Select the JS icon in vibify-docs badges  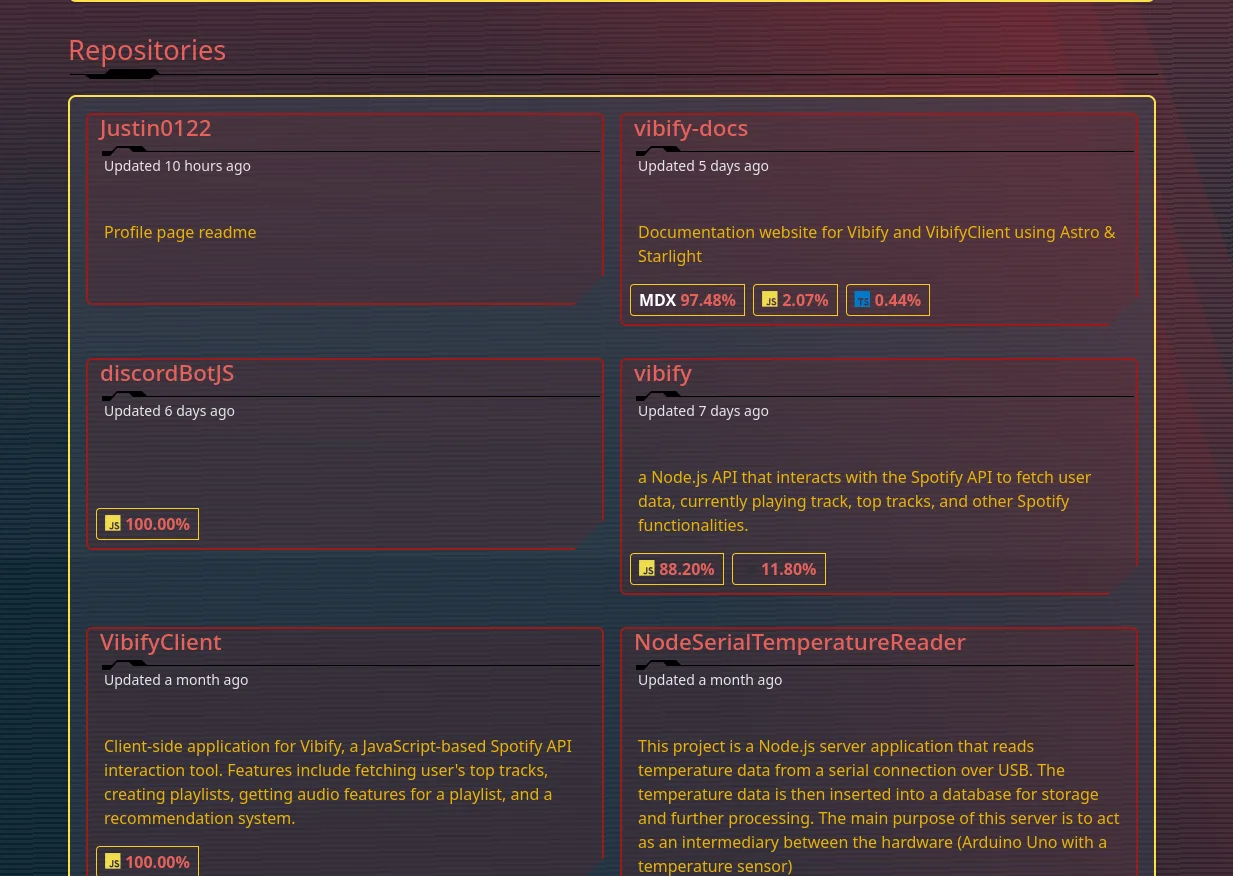point(770,300)
